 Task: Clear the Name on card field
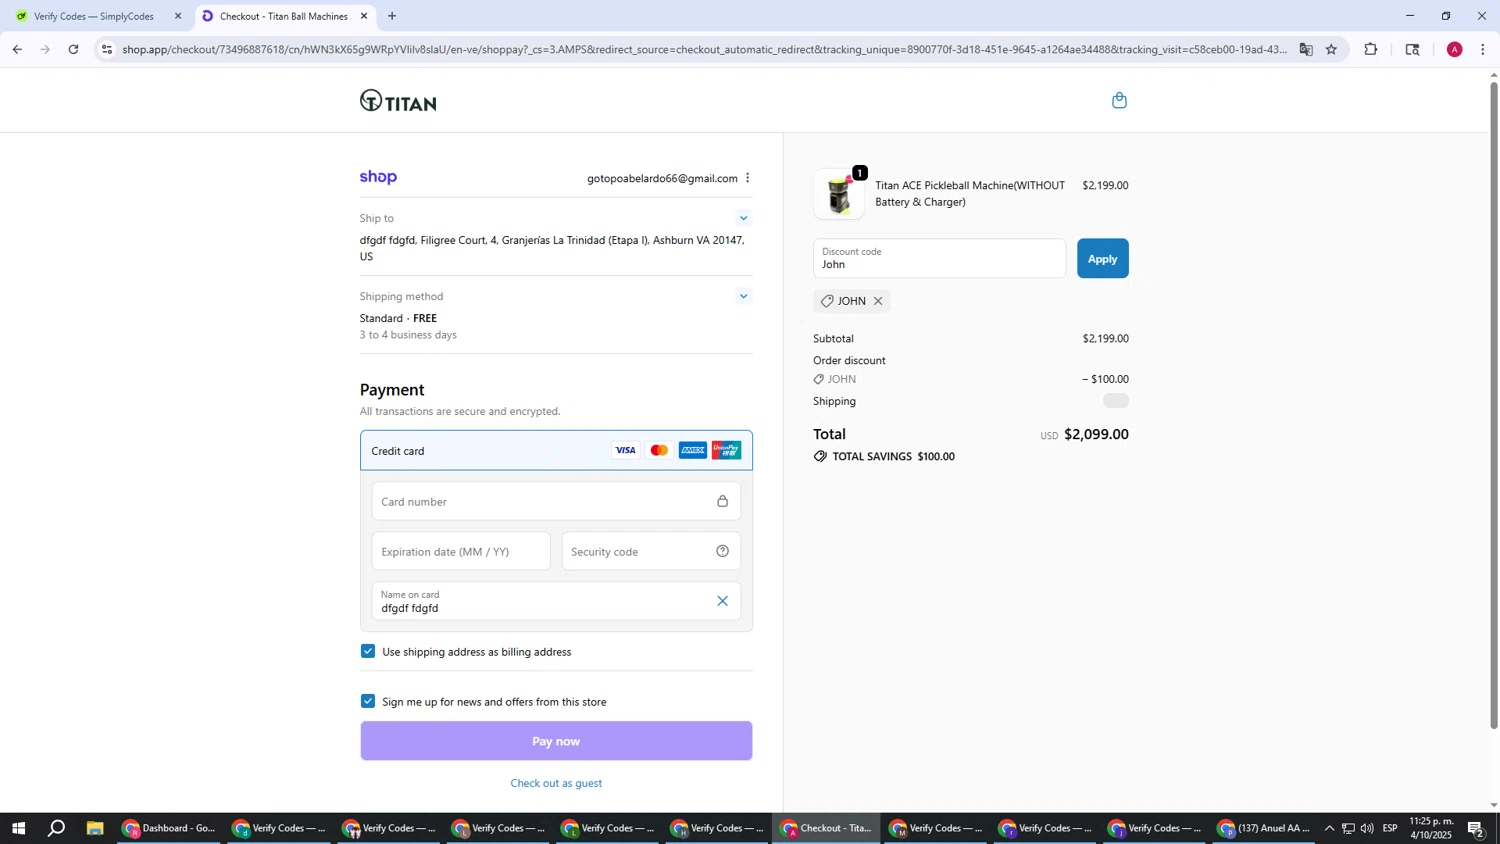[x=722, y=601]
